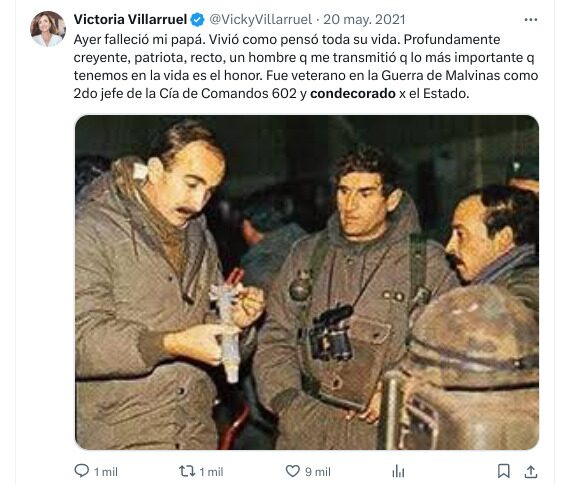This screenshot has width=572, height=485.
Task: Open the 20 may. 2021 timestamp
Action: [x=364, y=19]
